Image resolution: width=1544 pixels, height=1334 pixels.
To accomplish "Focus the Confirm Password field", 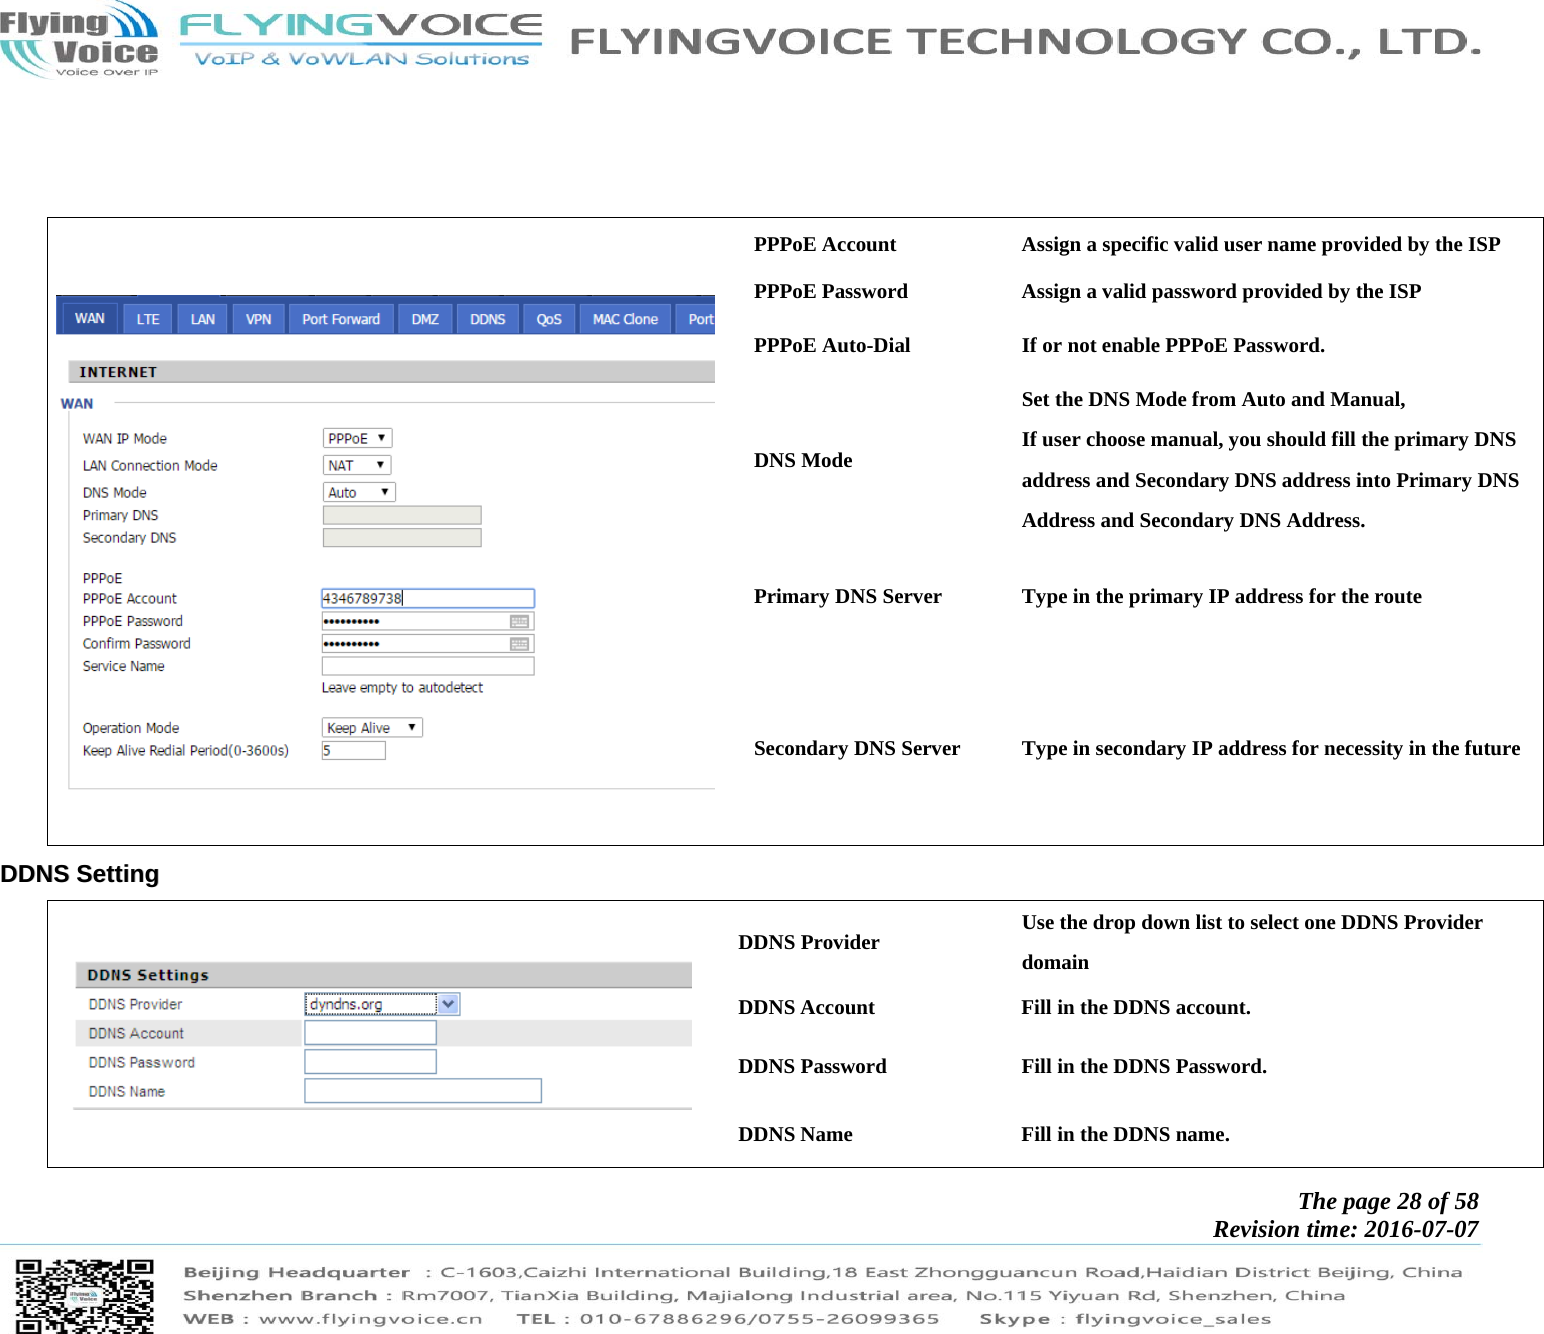I will (428, 644).
